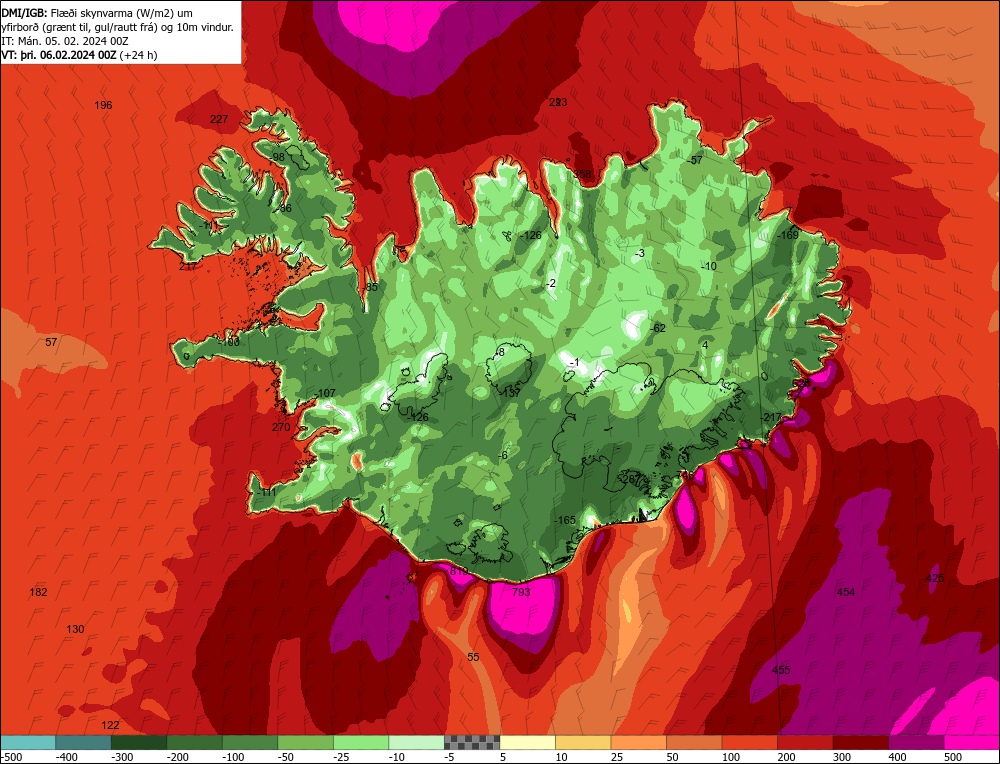Click the '-169' value on the east coast

click(788, 235)
